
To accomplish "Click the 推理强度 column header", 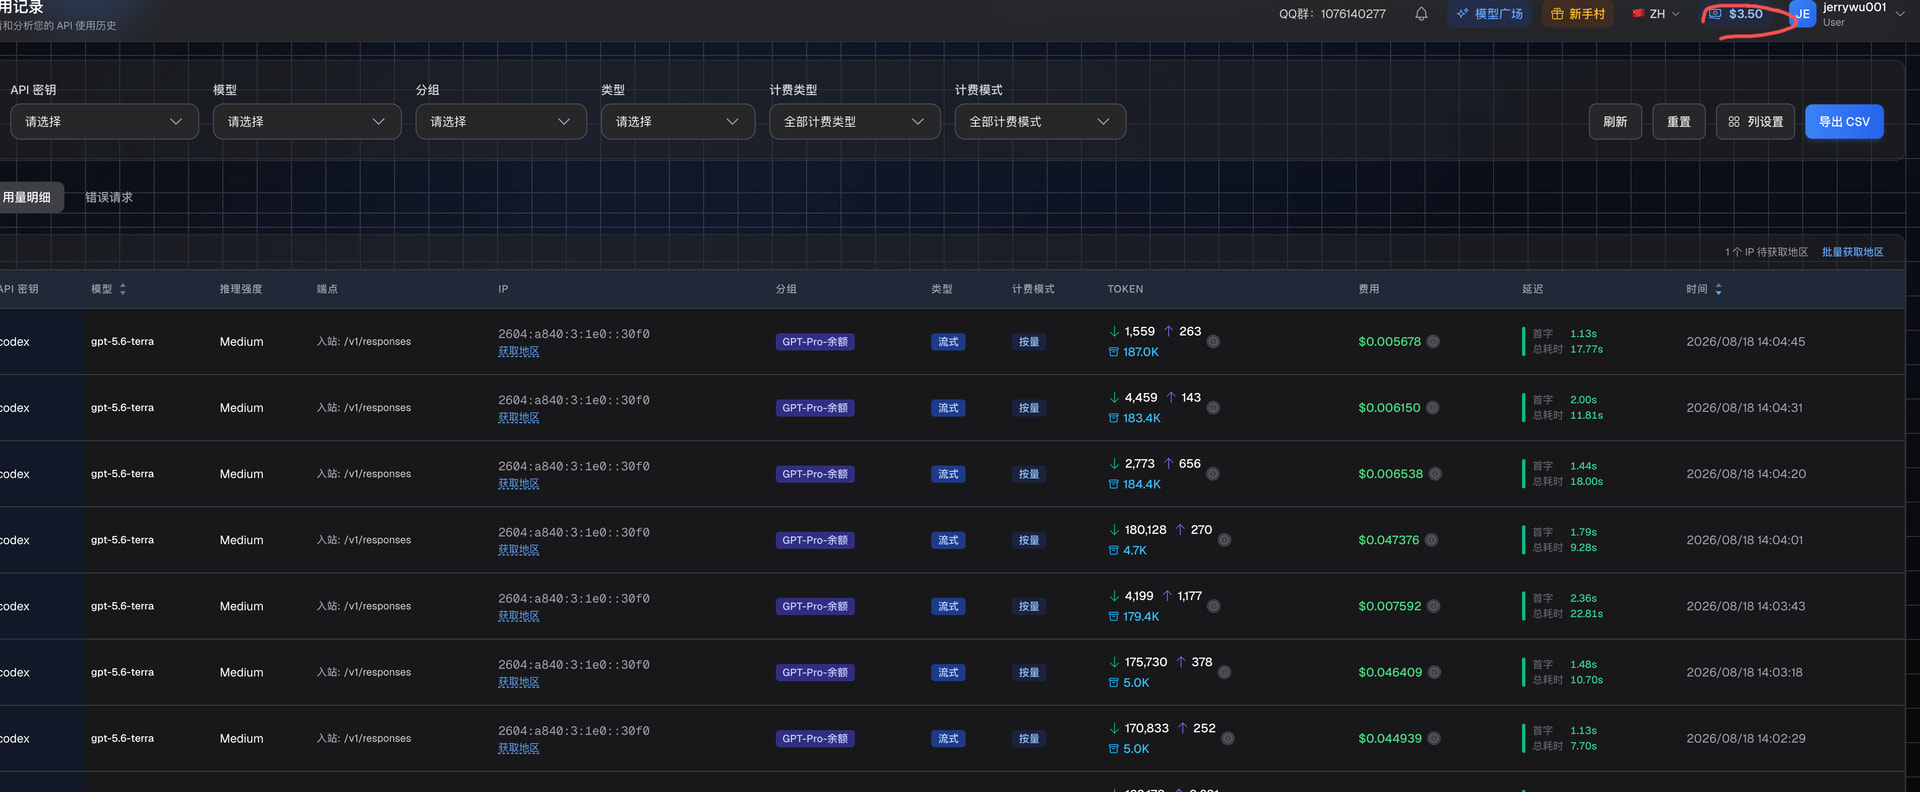I will [x=241, y=289].
